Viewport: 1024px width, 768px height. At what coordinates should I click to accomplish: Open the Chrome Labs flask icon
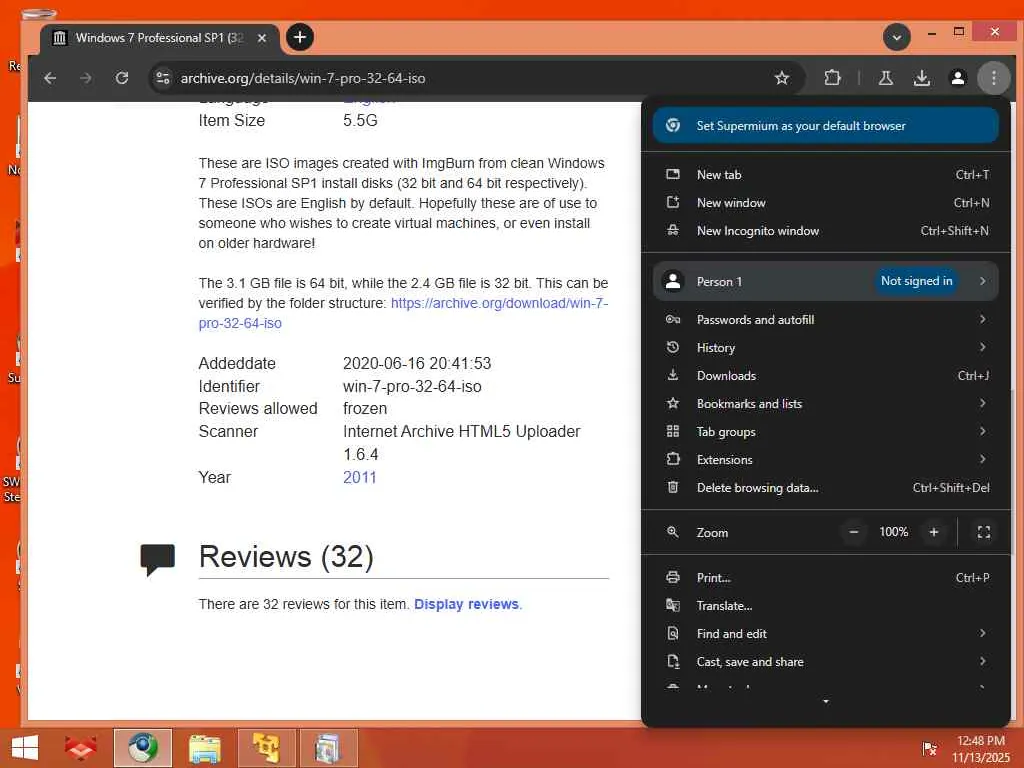(x=886, y=78)
